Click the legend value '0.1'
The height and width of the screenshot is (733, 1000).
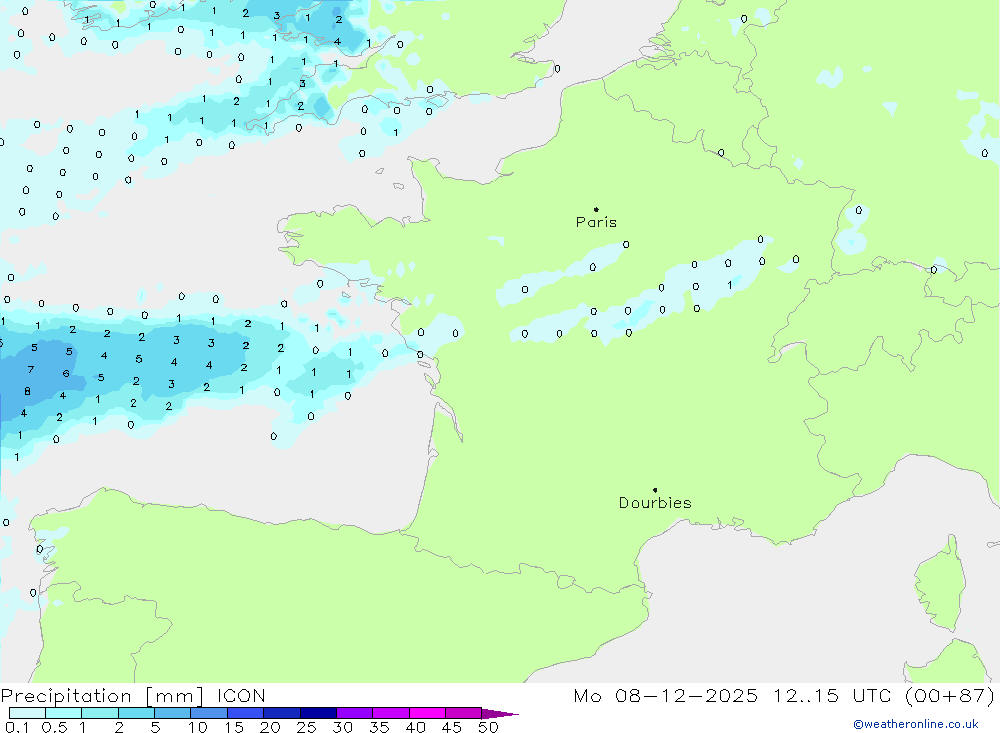click(x=17, y=727)
